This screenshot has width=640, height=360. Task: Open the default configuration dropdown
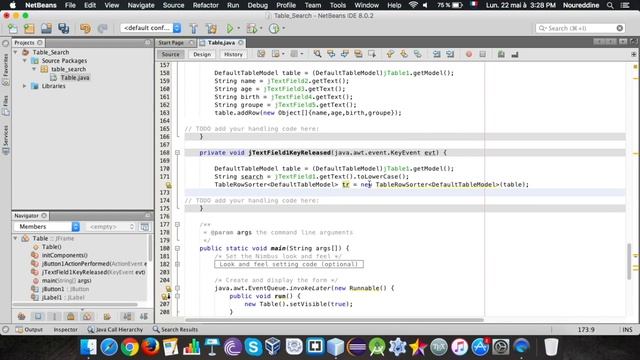pyautogui.click(x=151, y=28)
